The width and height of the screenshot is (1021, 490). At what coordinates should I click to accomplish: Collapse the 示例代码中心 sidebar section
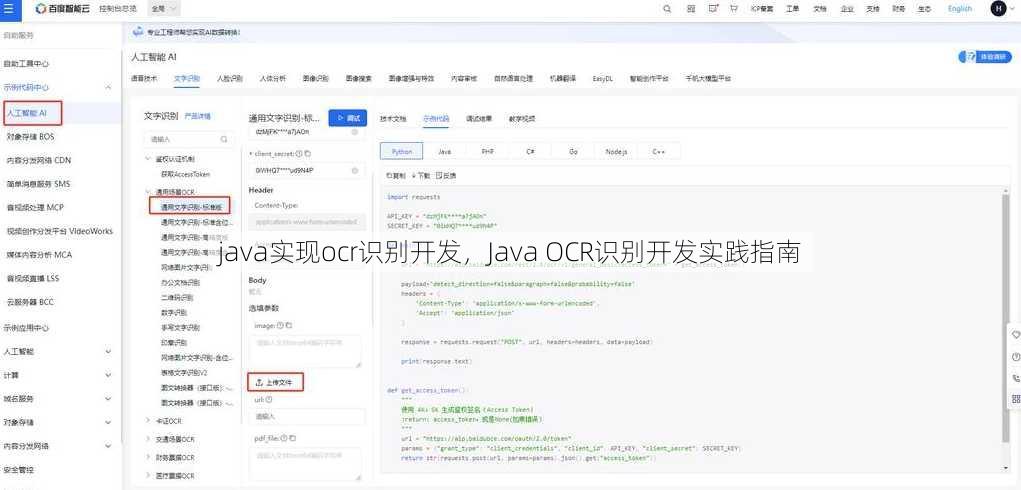tap(108, 87)
